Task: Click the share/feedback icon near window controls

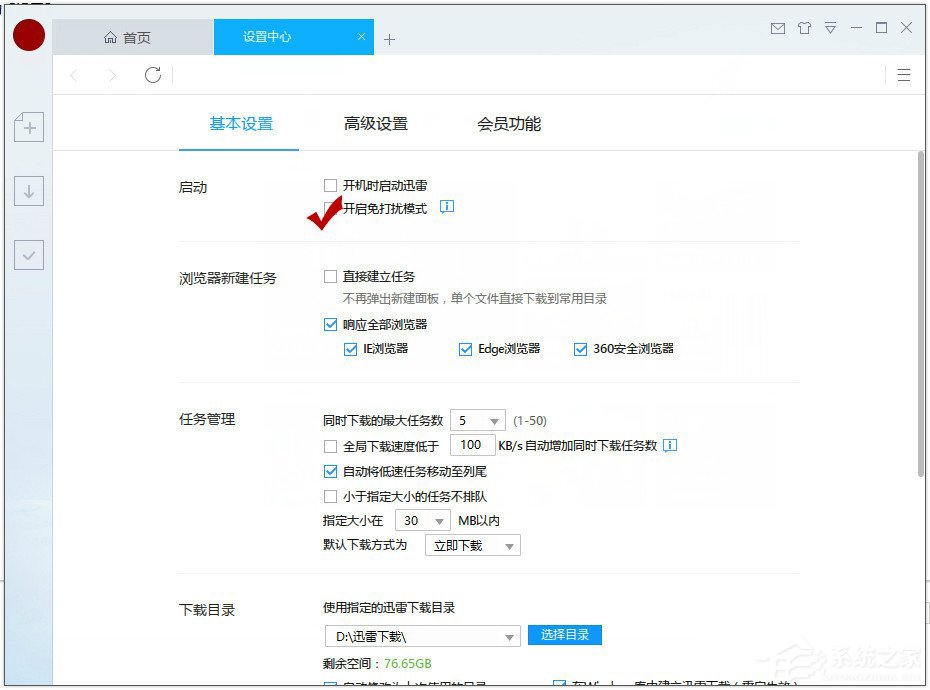Action: pyautogui.click(x=804, y=29)
